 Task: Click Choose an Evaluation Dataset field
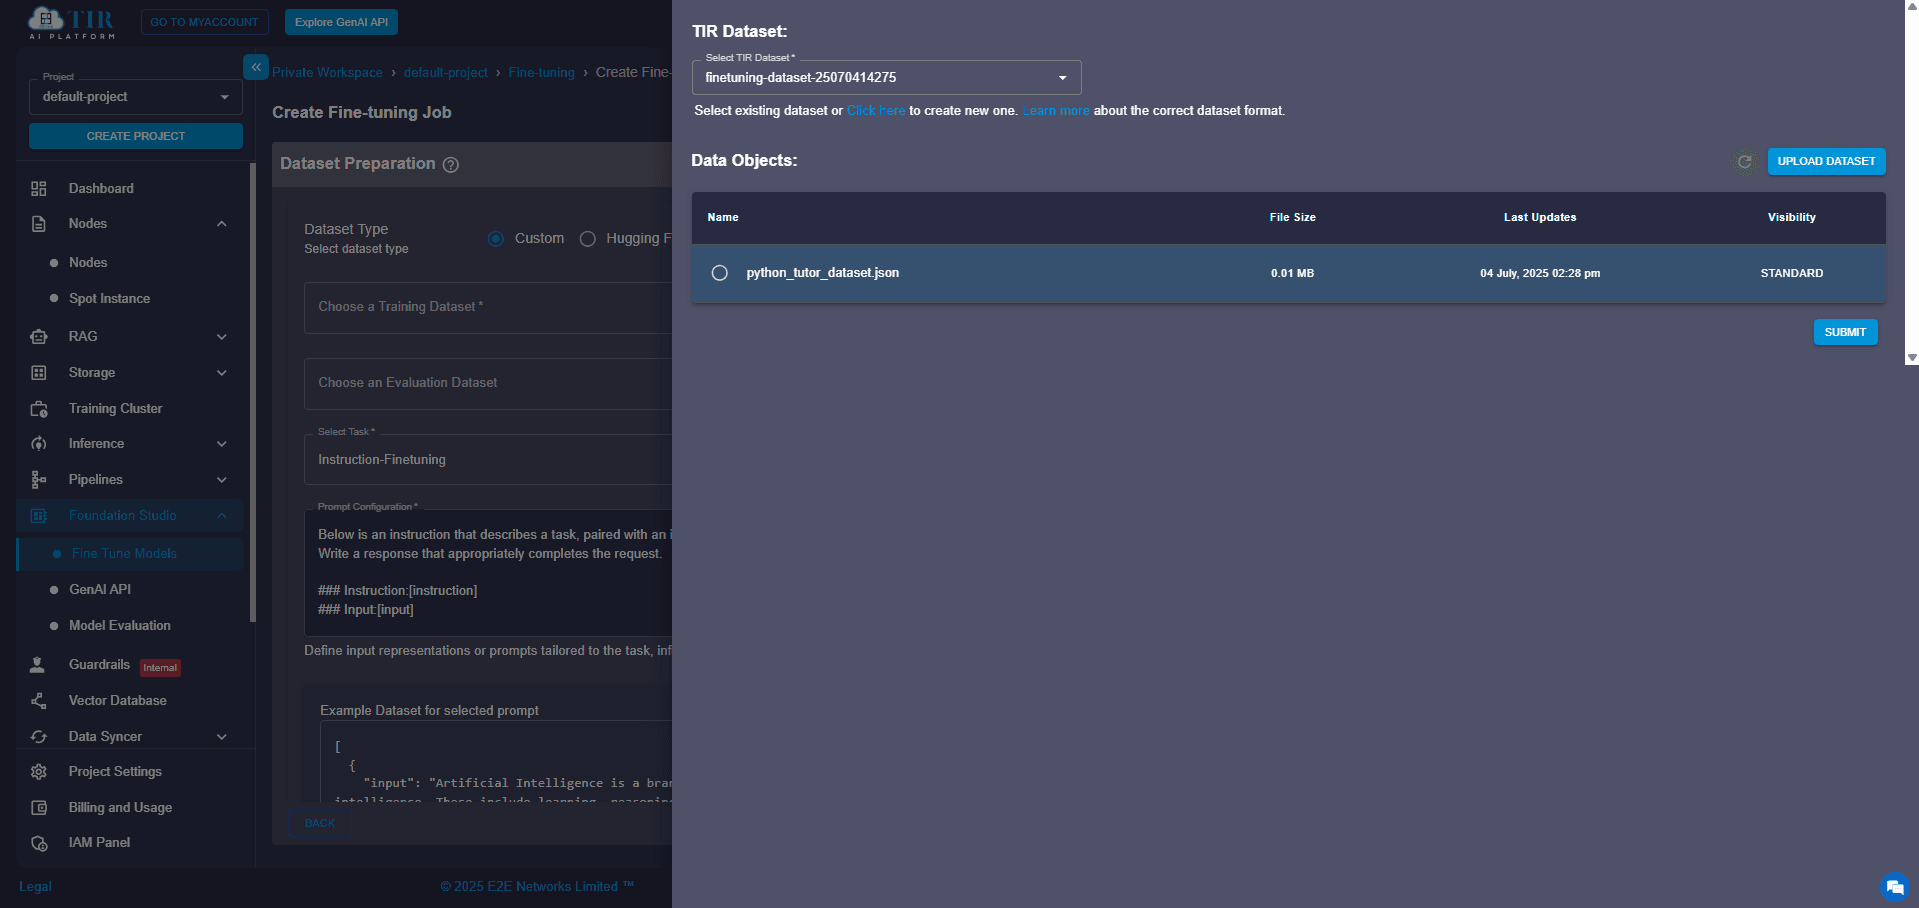(488, 384)
